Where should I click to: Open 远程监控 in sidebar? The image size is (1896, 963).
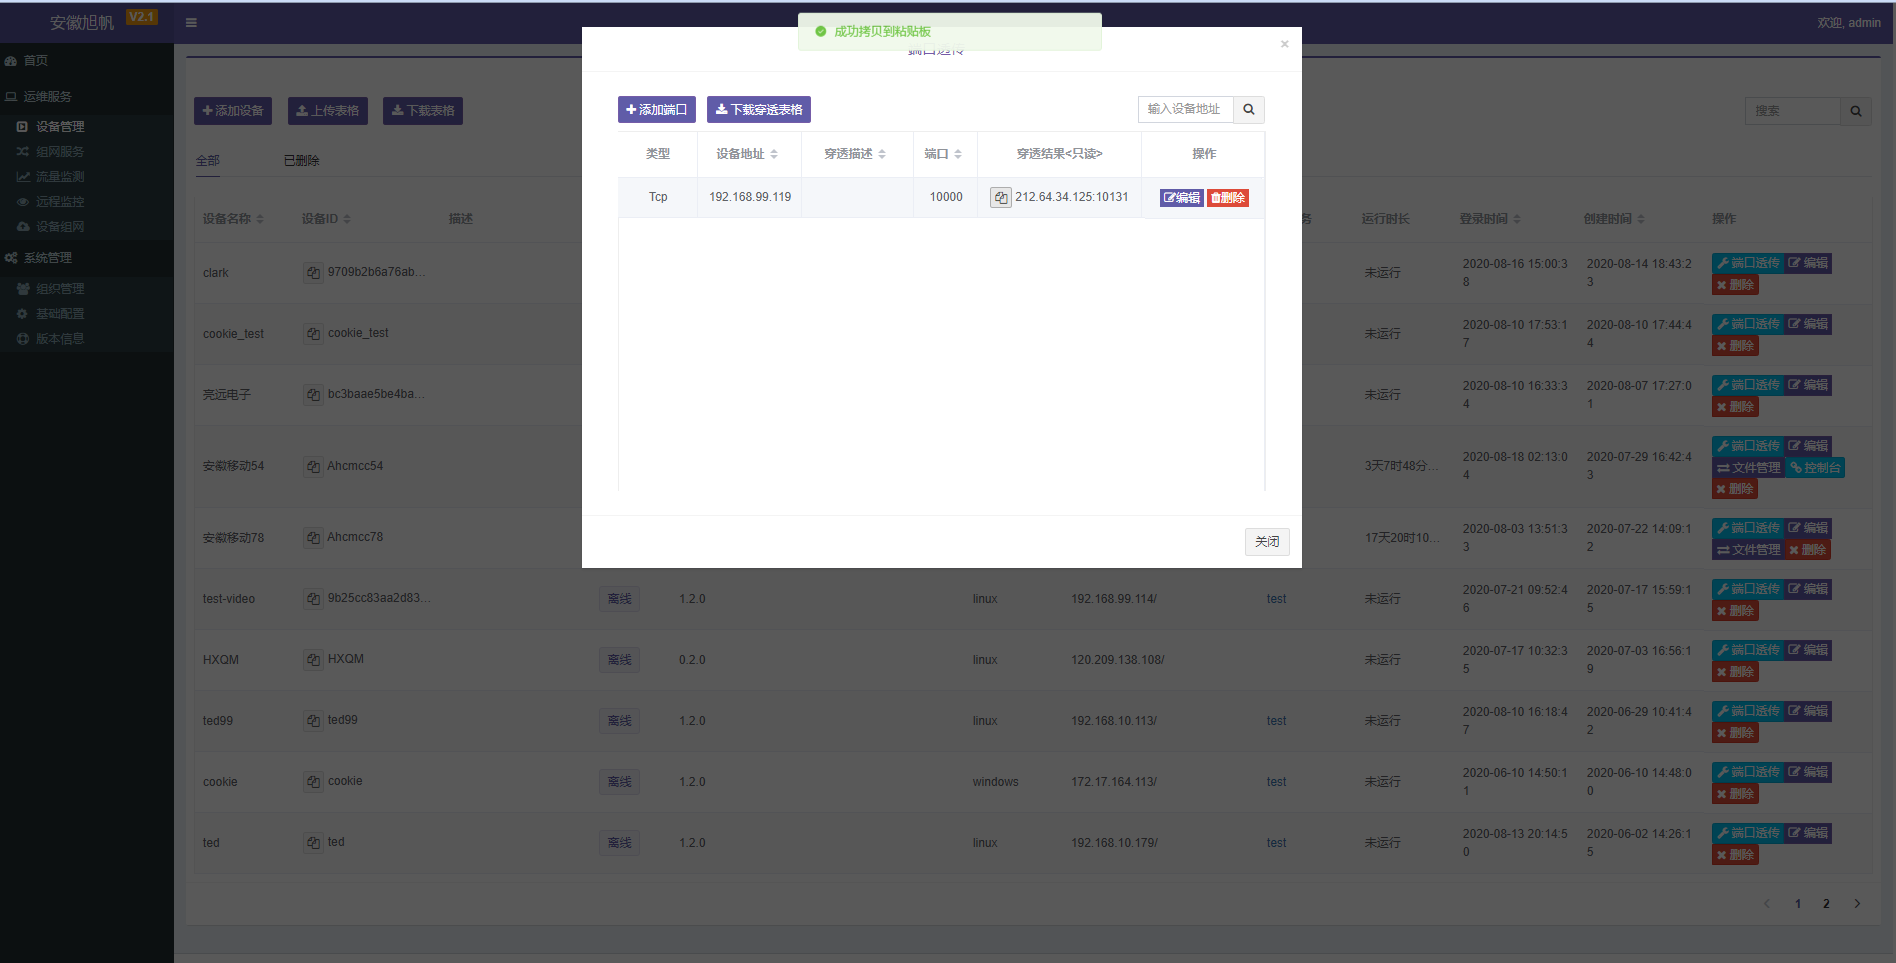[x=87, y=202]
